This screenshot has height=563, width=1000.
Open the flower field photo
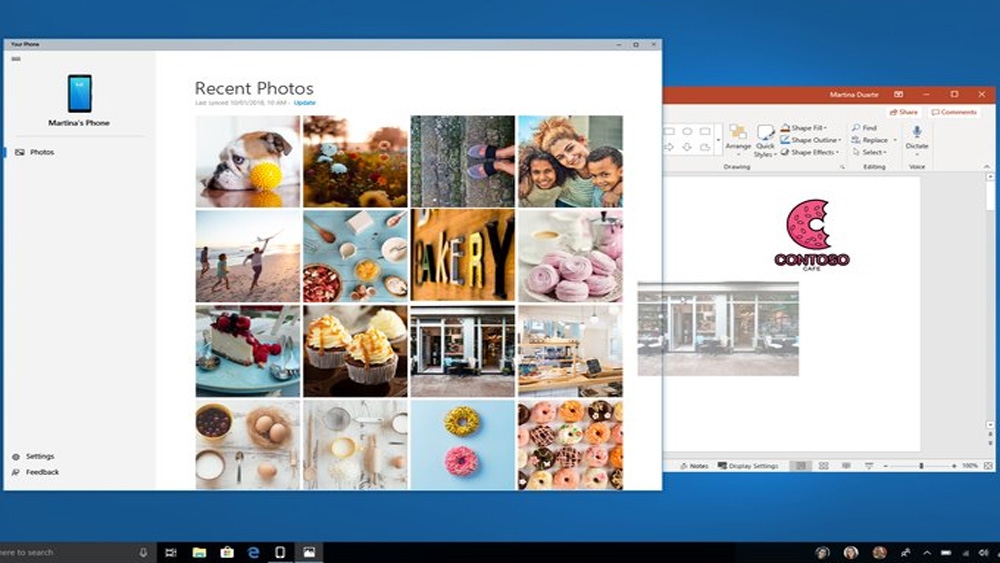click(355, 161)
